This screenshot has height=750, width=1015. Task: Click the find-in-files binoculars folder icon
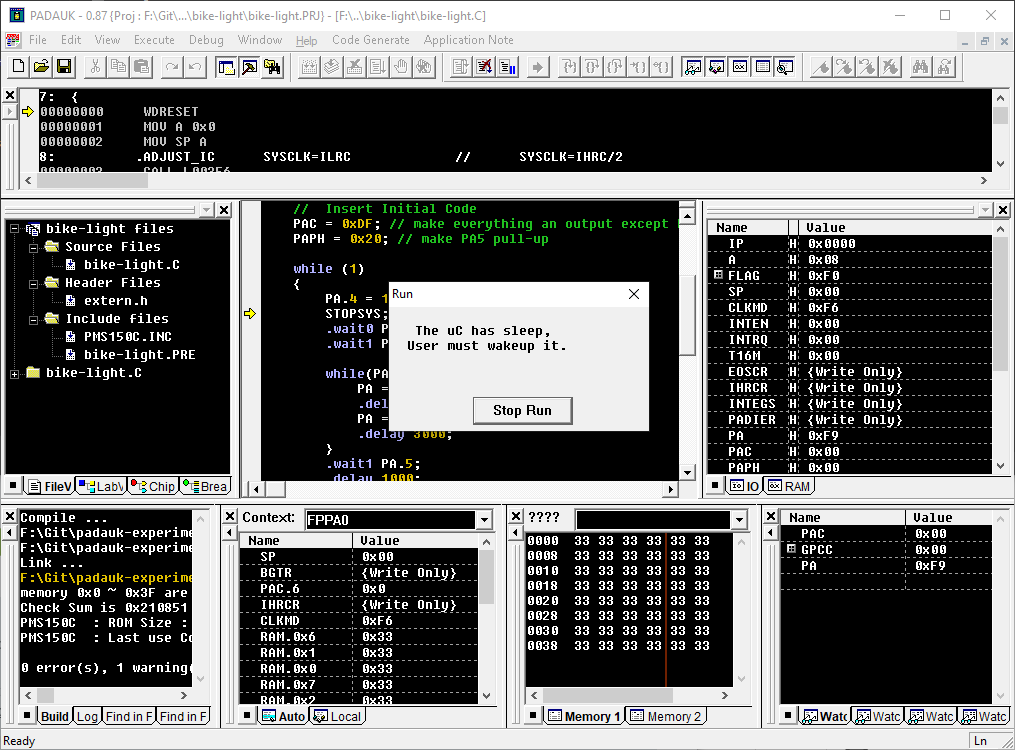(273, 67)
